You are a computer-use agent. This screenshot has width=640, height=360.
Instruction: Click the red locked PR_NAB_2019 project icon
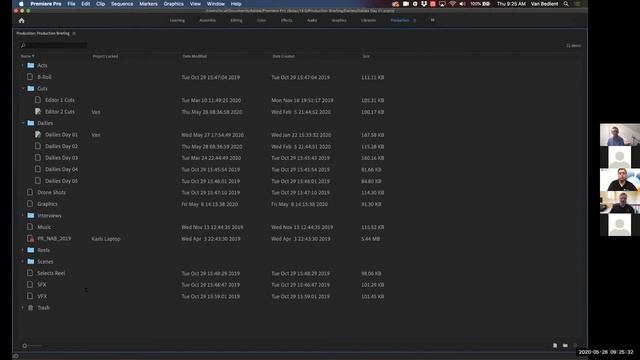[30, 238]
